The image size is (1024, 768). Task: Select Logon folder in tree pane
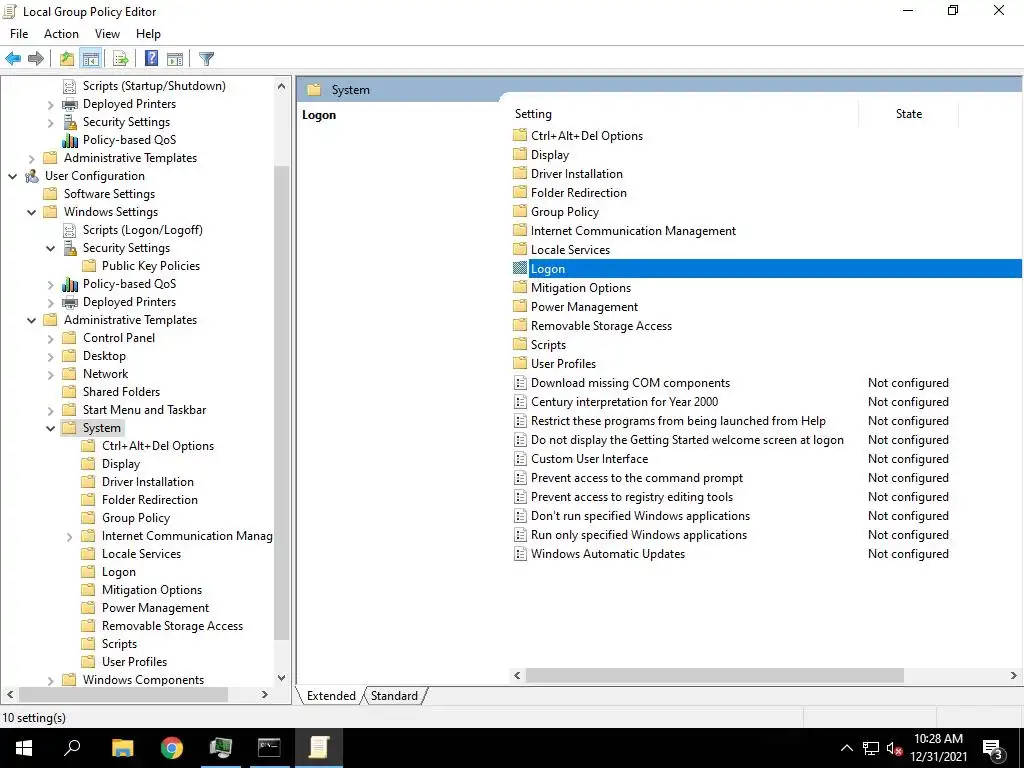(x=119, y=572)
